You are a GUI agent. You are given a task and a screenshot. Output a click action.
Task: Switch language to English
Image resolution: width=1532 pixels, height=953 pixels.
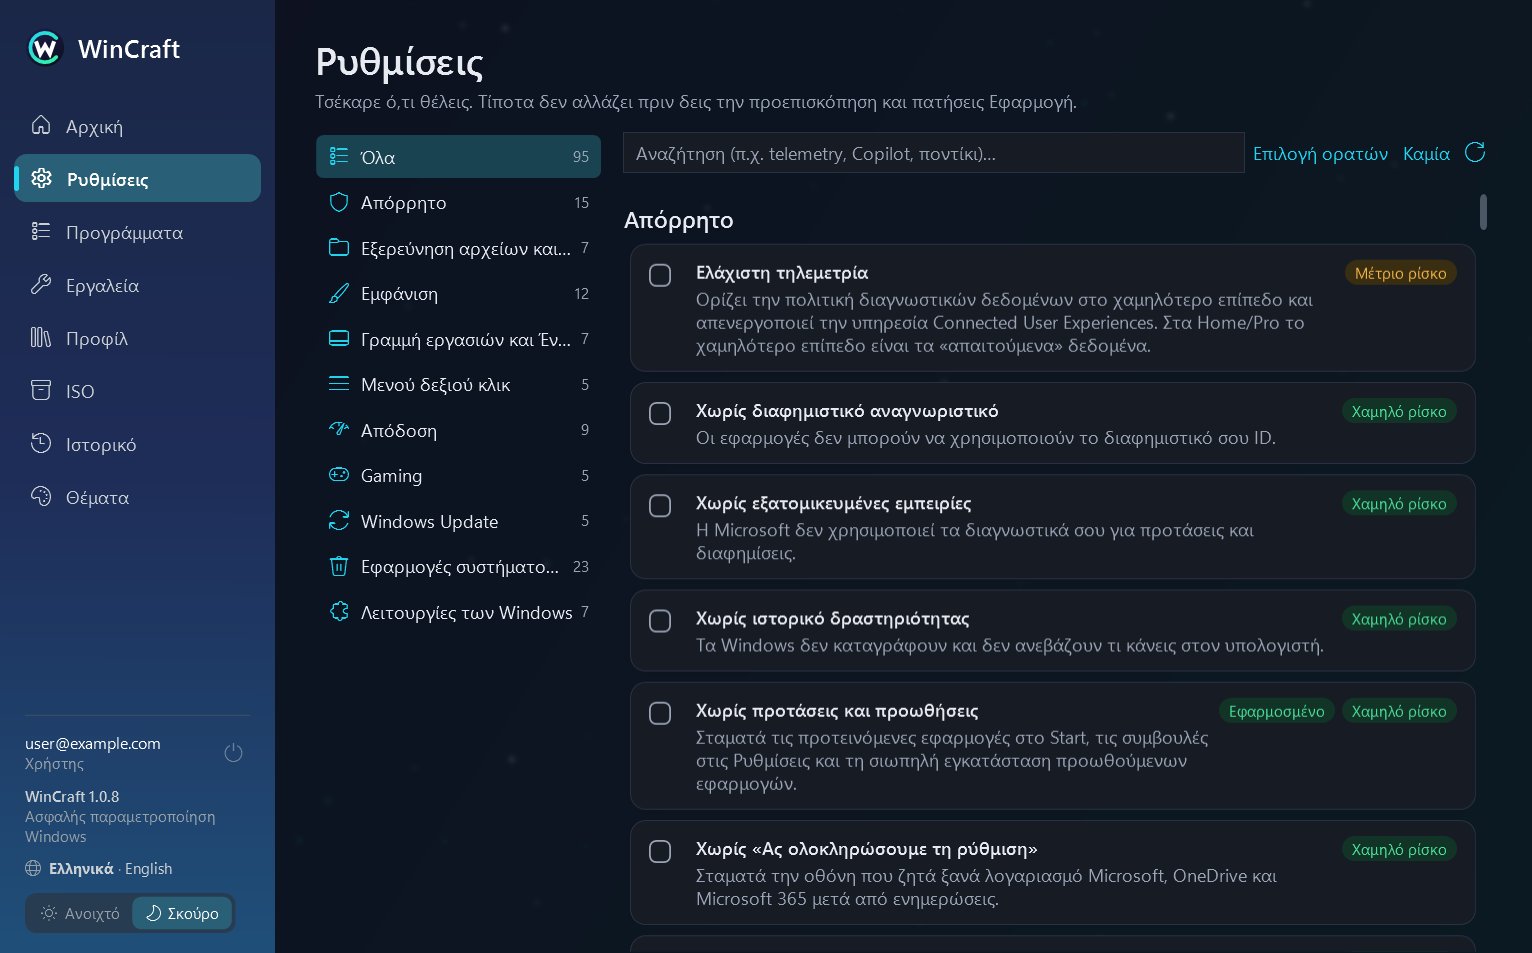click(149, 868)
